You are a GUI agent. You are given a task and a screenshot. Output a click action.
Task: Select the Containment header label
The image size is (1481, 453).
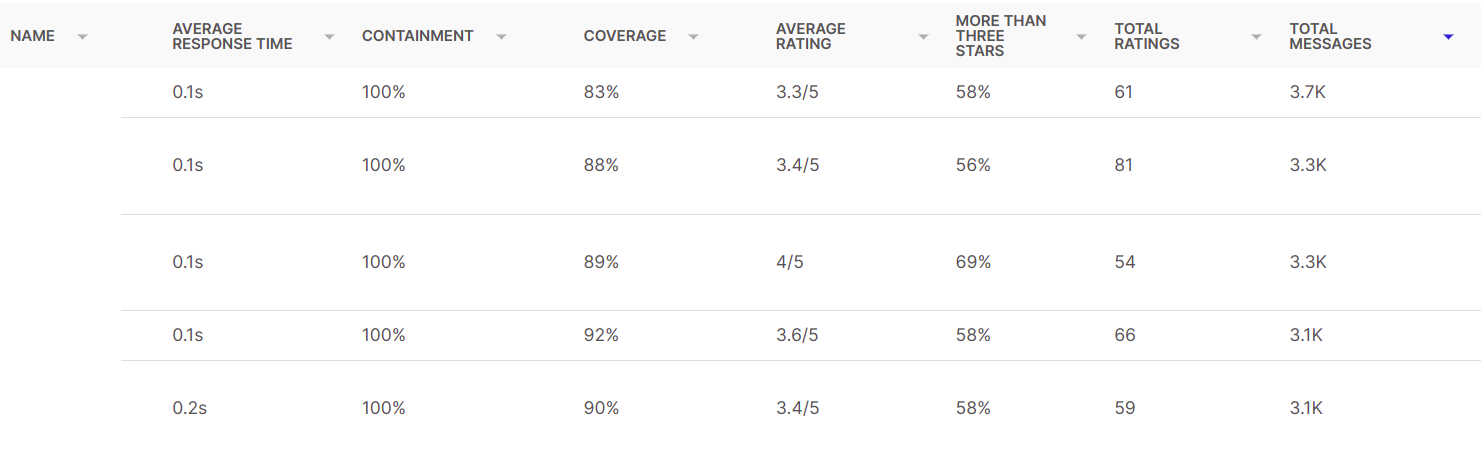[417, 36]
